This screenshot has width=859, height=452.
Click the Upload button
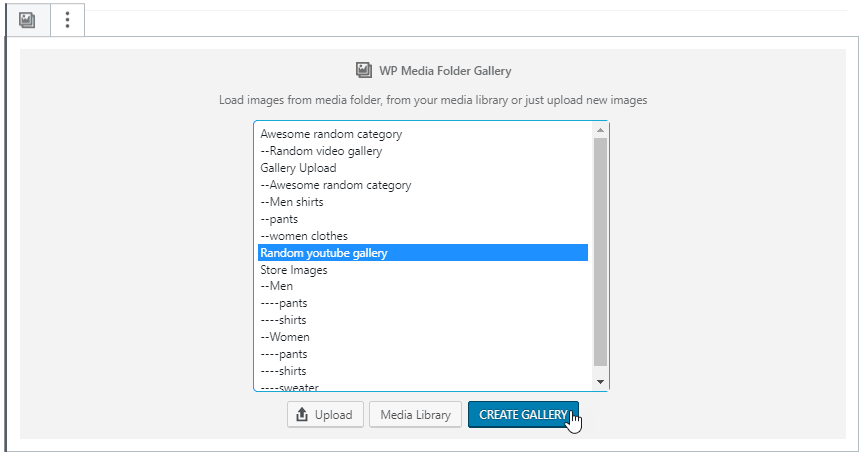(325, 414)
